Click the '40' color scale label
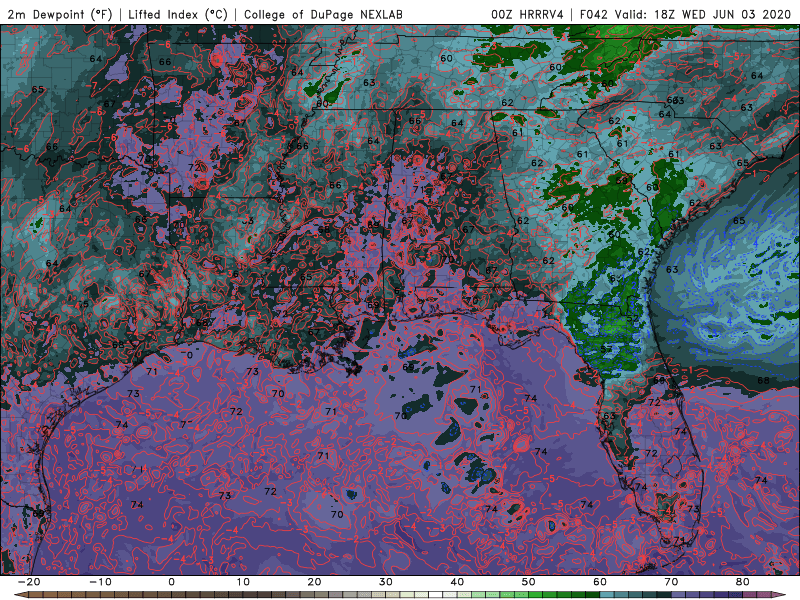 coord(457,582)
